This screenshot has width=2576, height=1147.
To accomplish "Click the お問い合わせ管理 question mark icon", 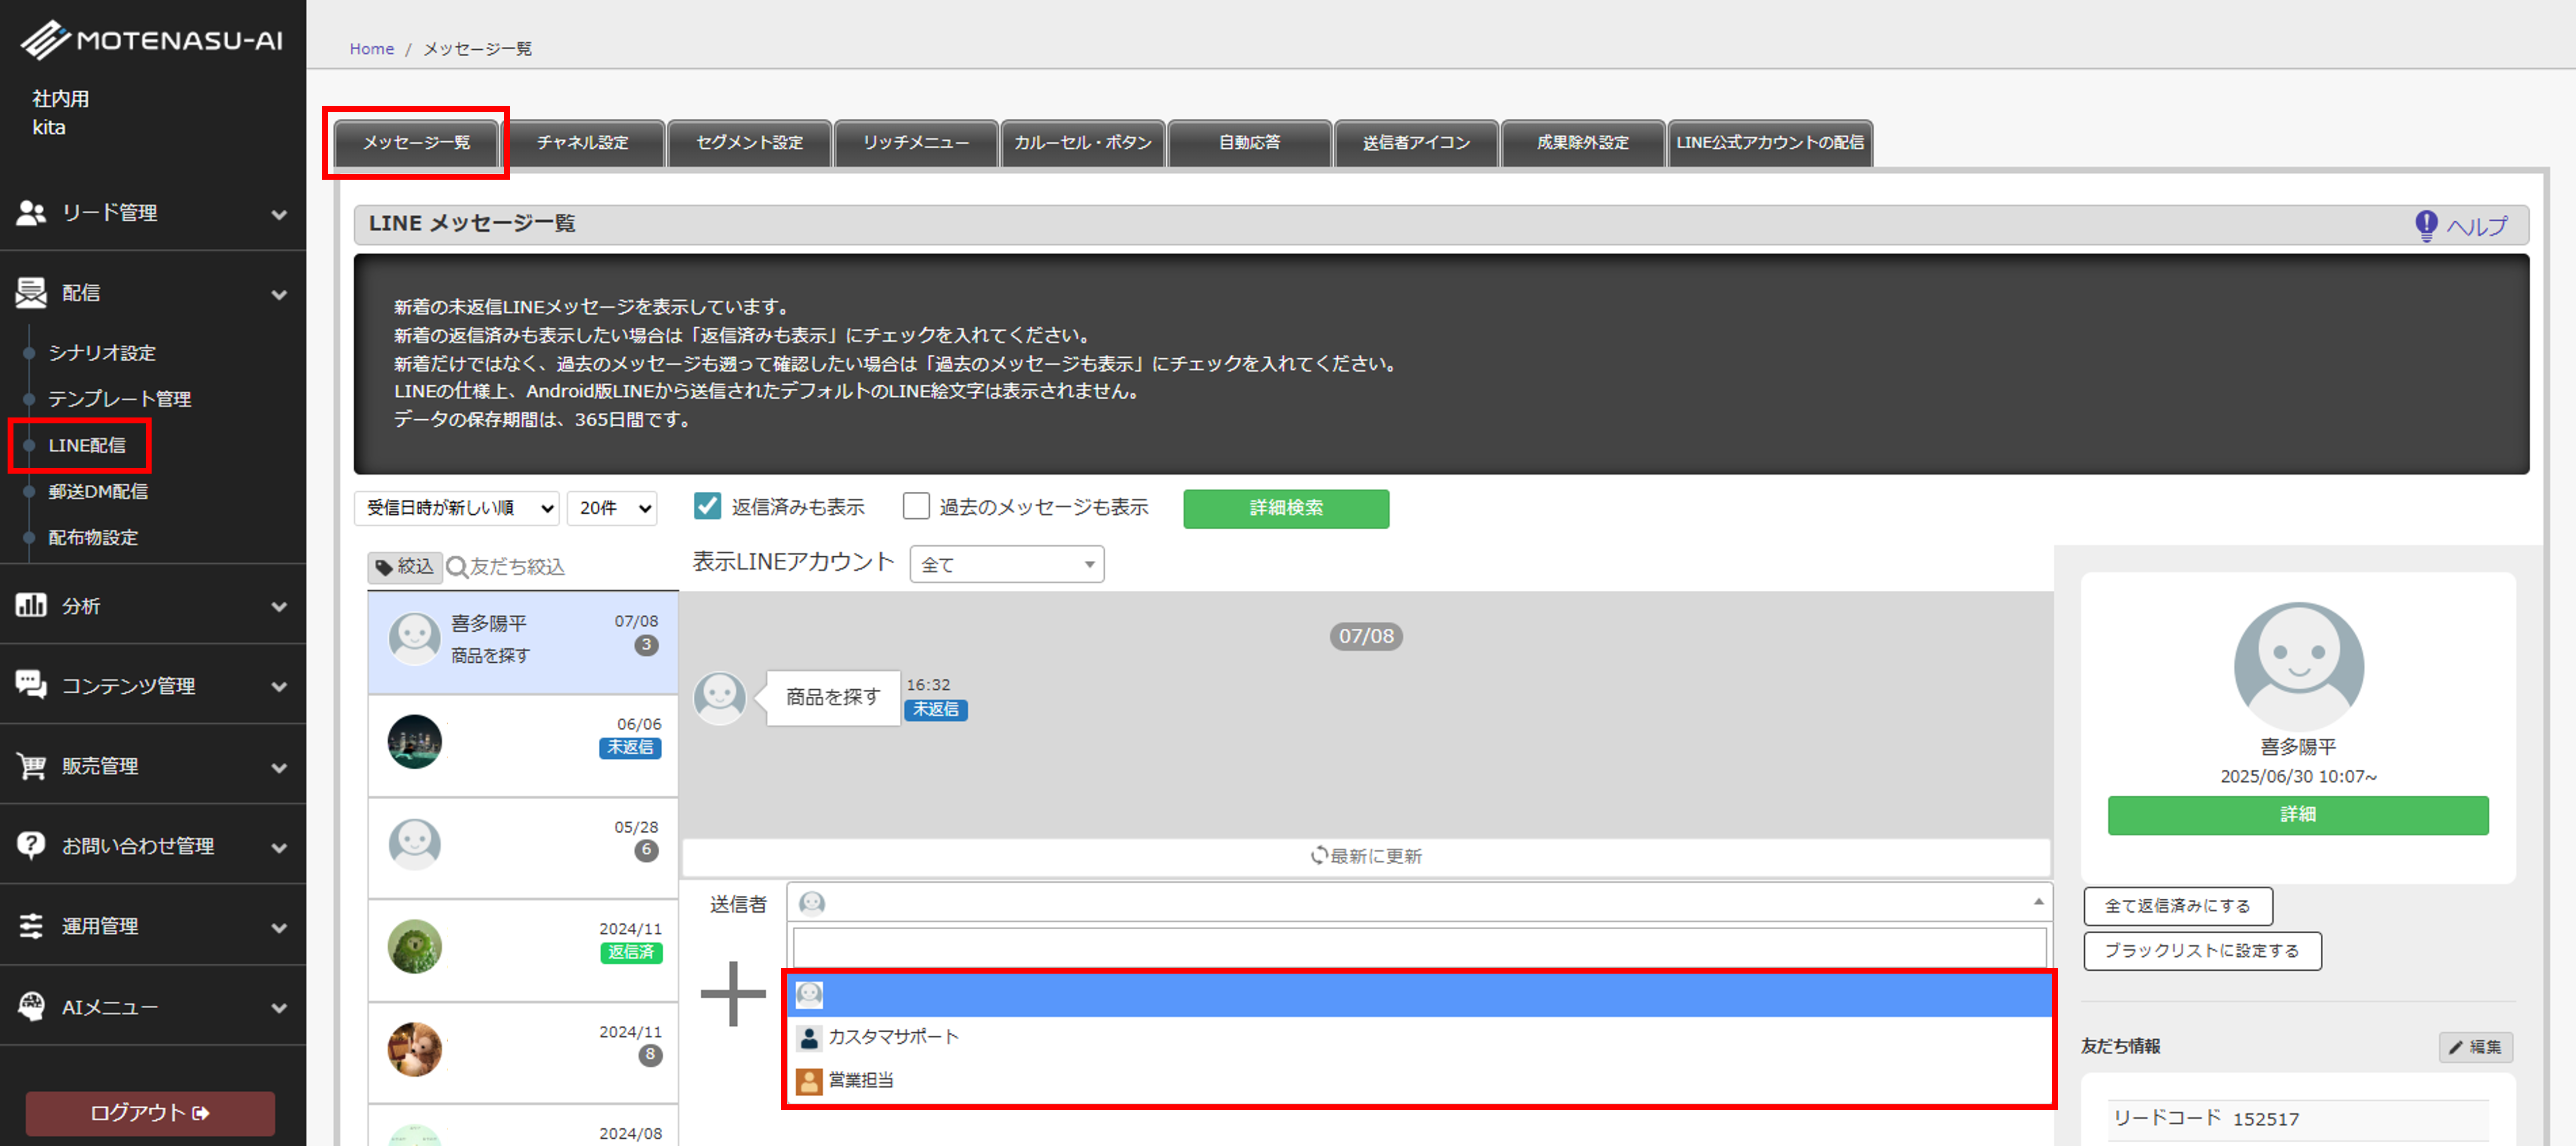I will click(31, 845).
